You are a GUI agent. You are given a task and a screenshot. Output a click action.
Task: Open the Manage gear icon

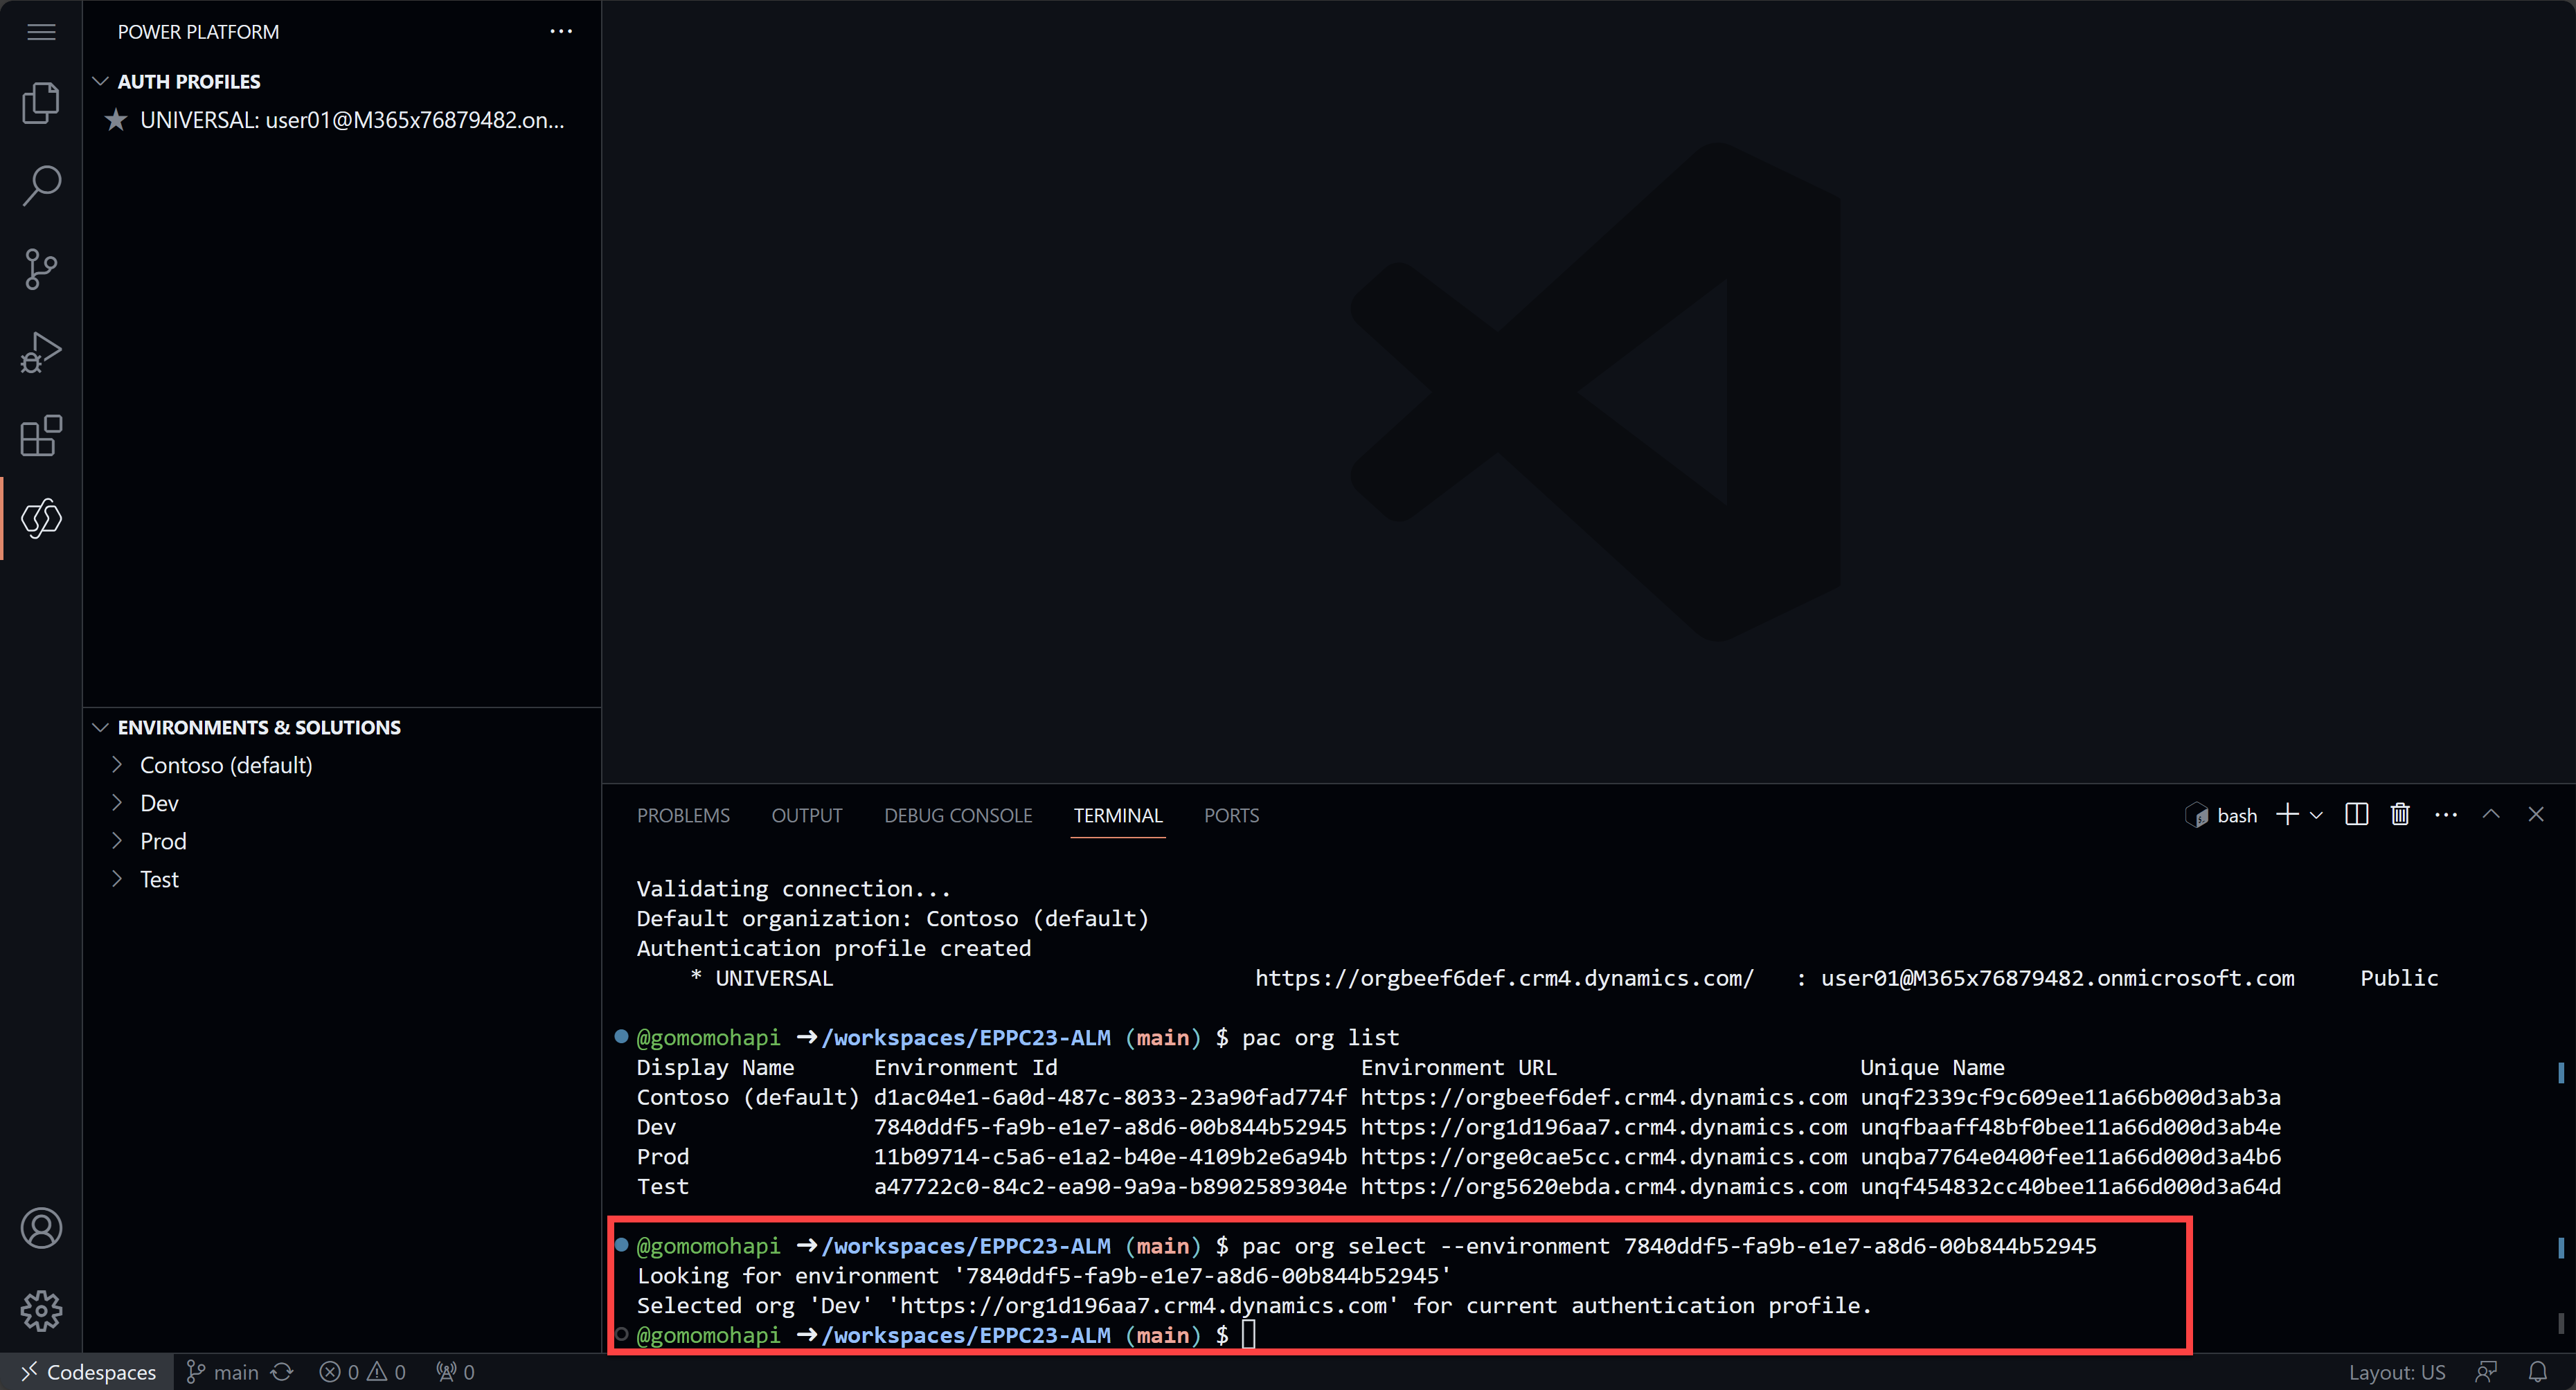[x=41, y=1310]
